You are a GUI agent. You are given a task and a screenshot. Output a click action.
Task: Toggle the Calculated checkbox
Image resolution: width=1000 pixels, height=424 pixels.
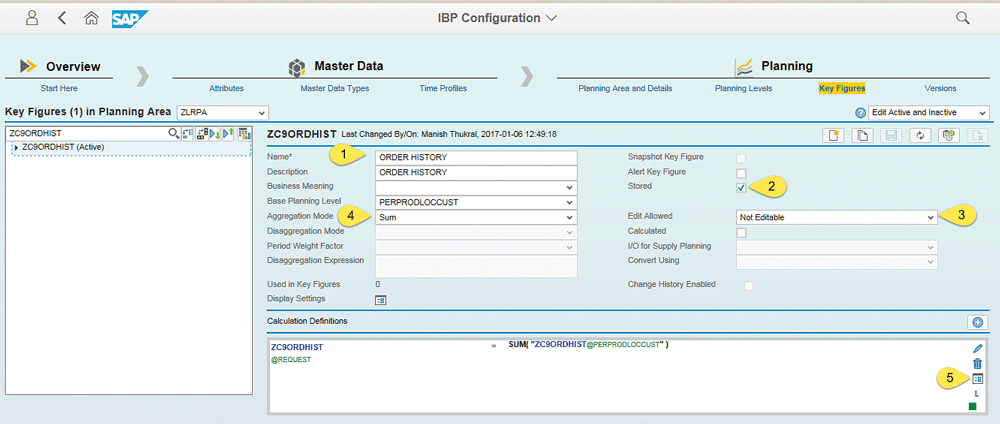741,232
